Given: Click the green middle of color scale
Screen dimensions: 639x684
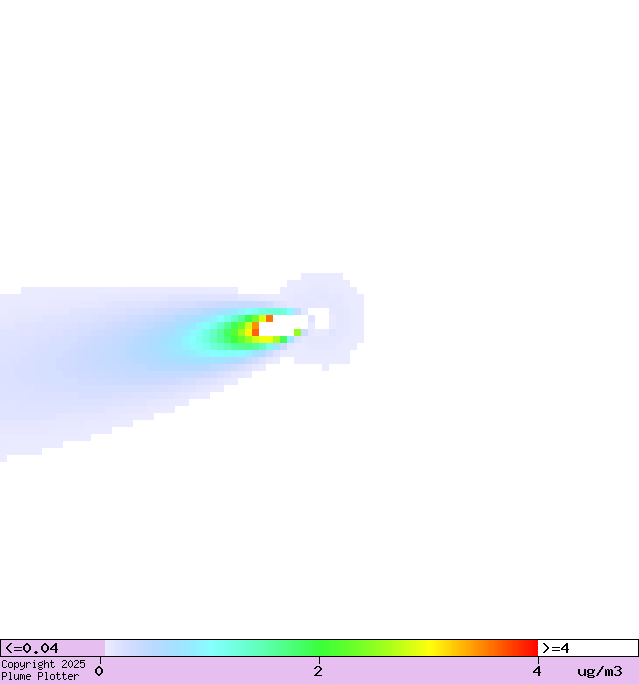Looking at the screenshot, I should 320,648.
